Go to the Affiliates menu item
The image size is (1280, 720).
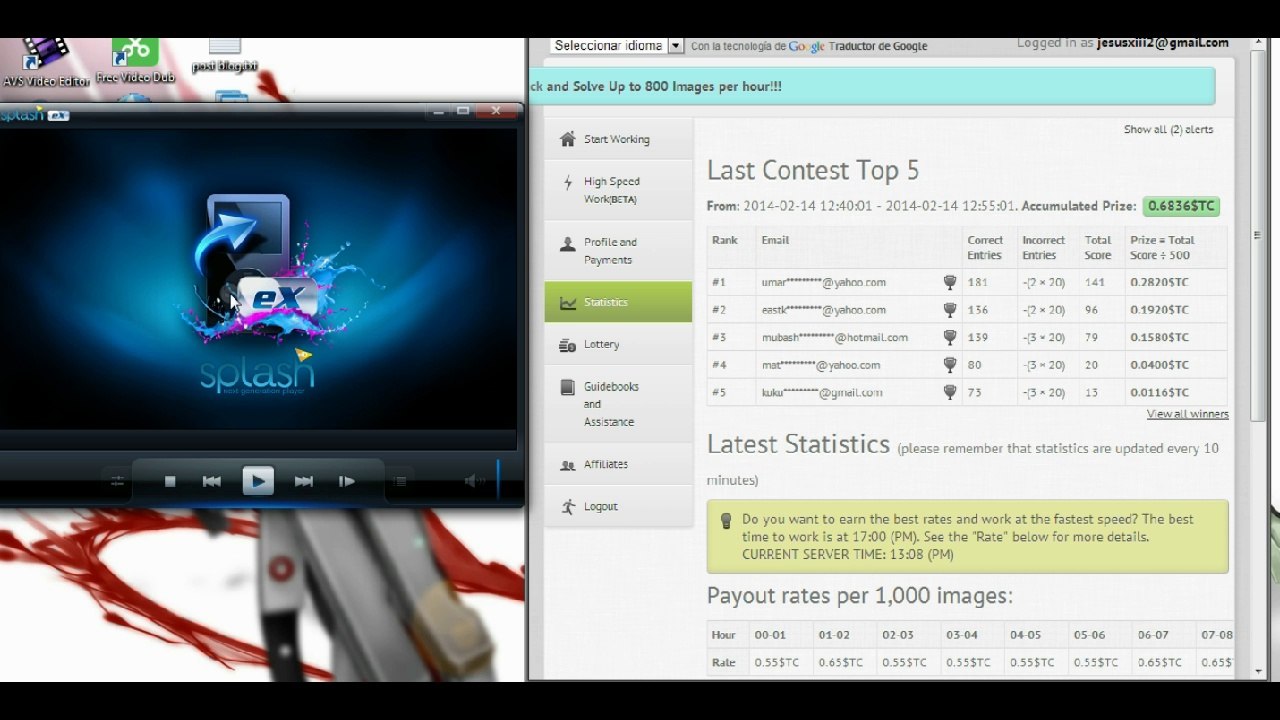pos(618,464)
